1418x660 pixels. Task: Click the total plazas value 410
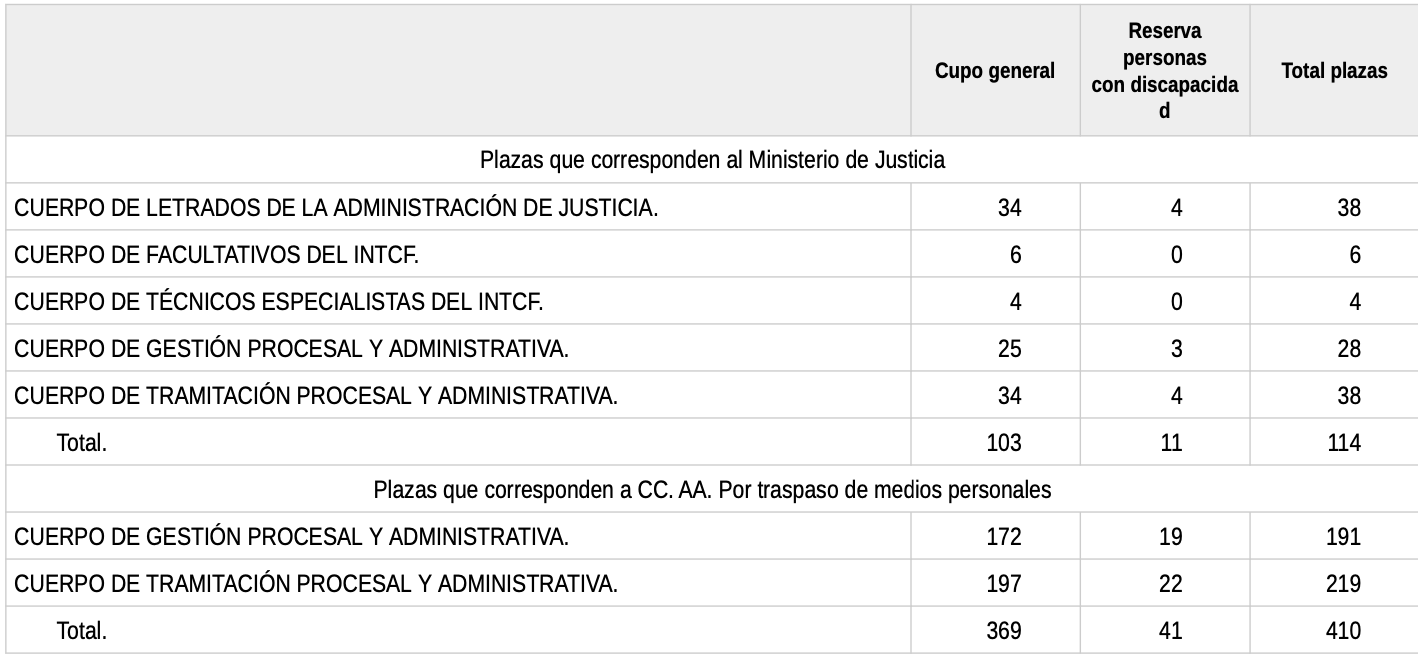(1343, 631)
